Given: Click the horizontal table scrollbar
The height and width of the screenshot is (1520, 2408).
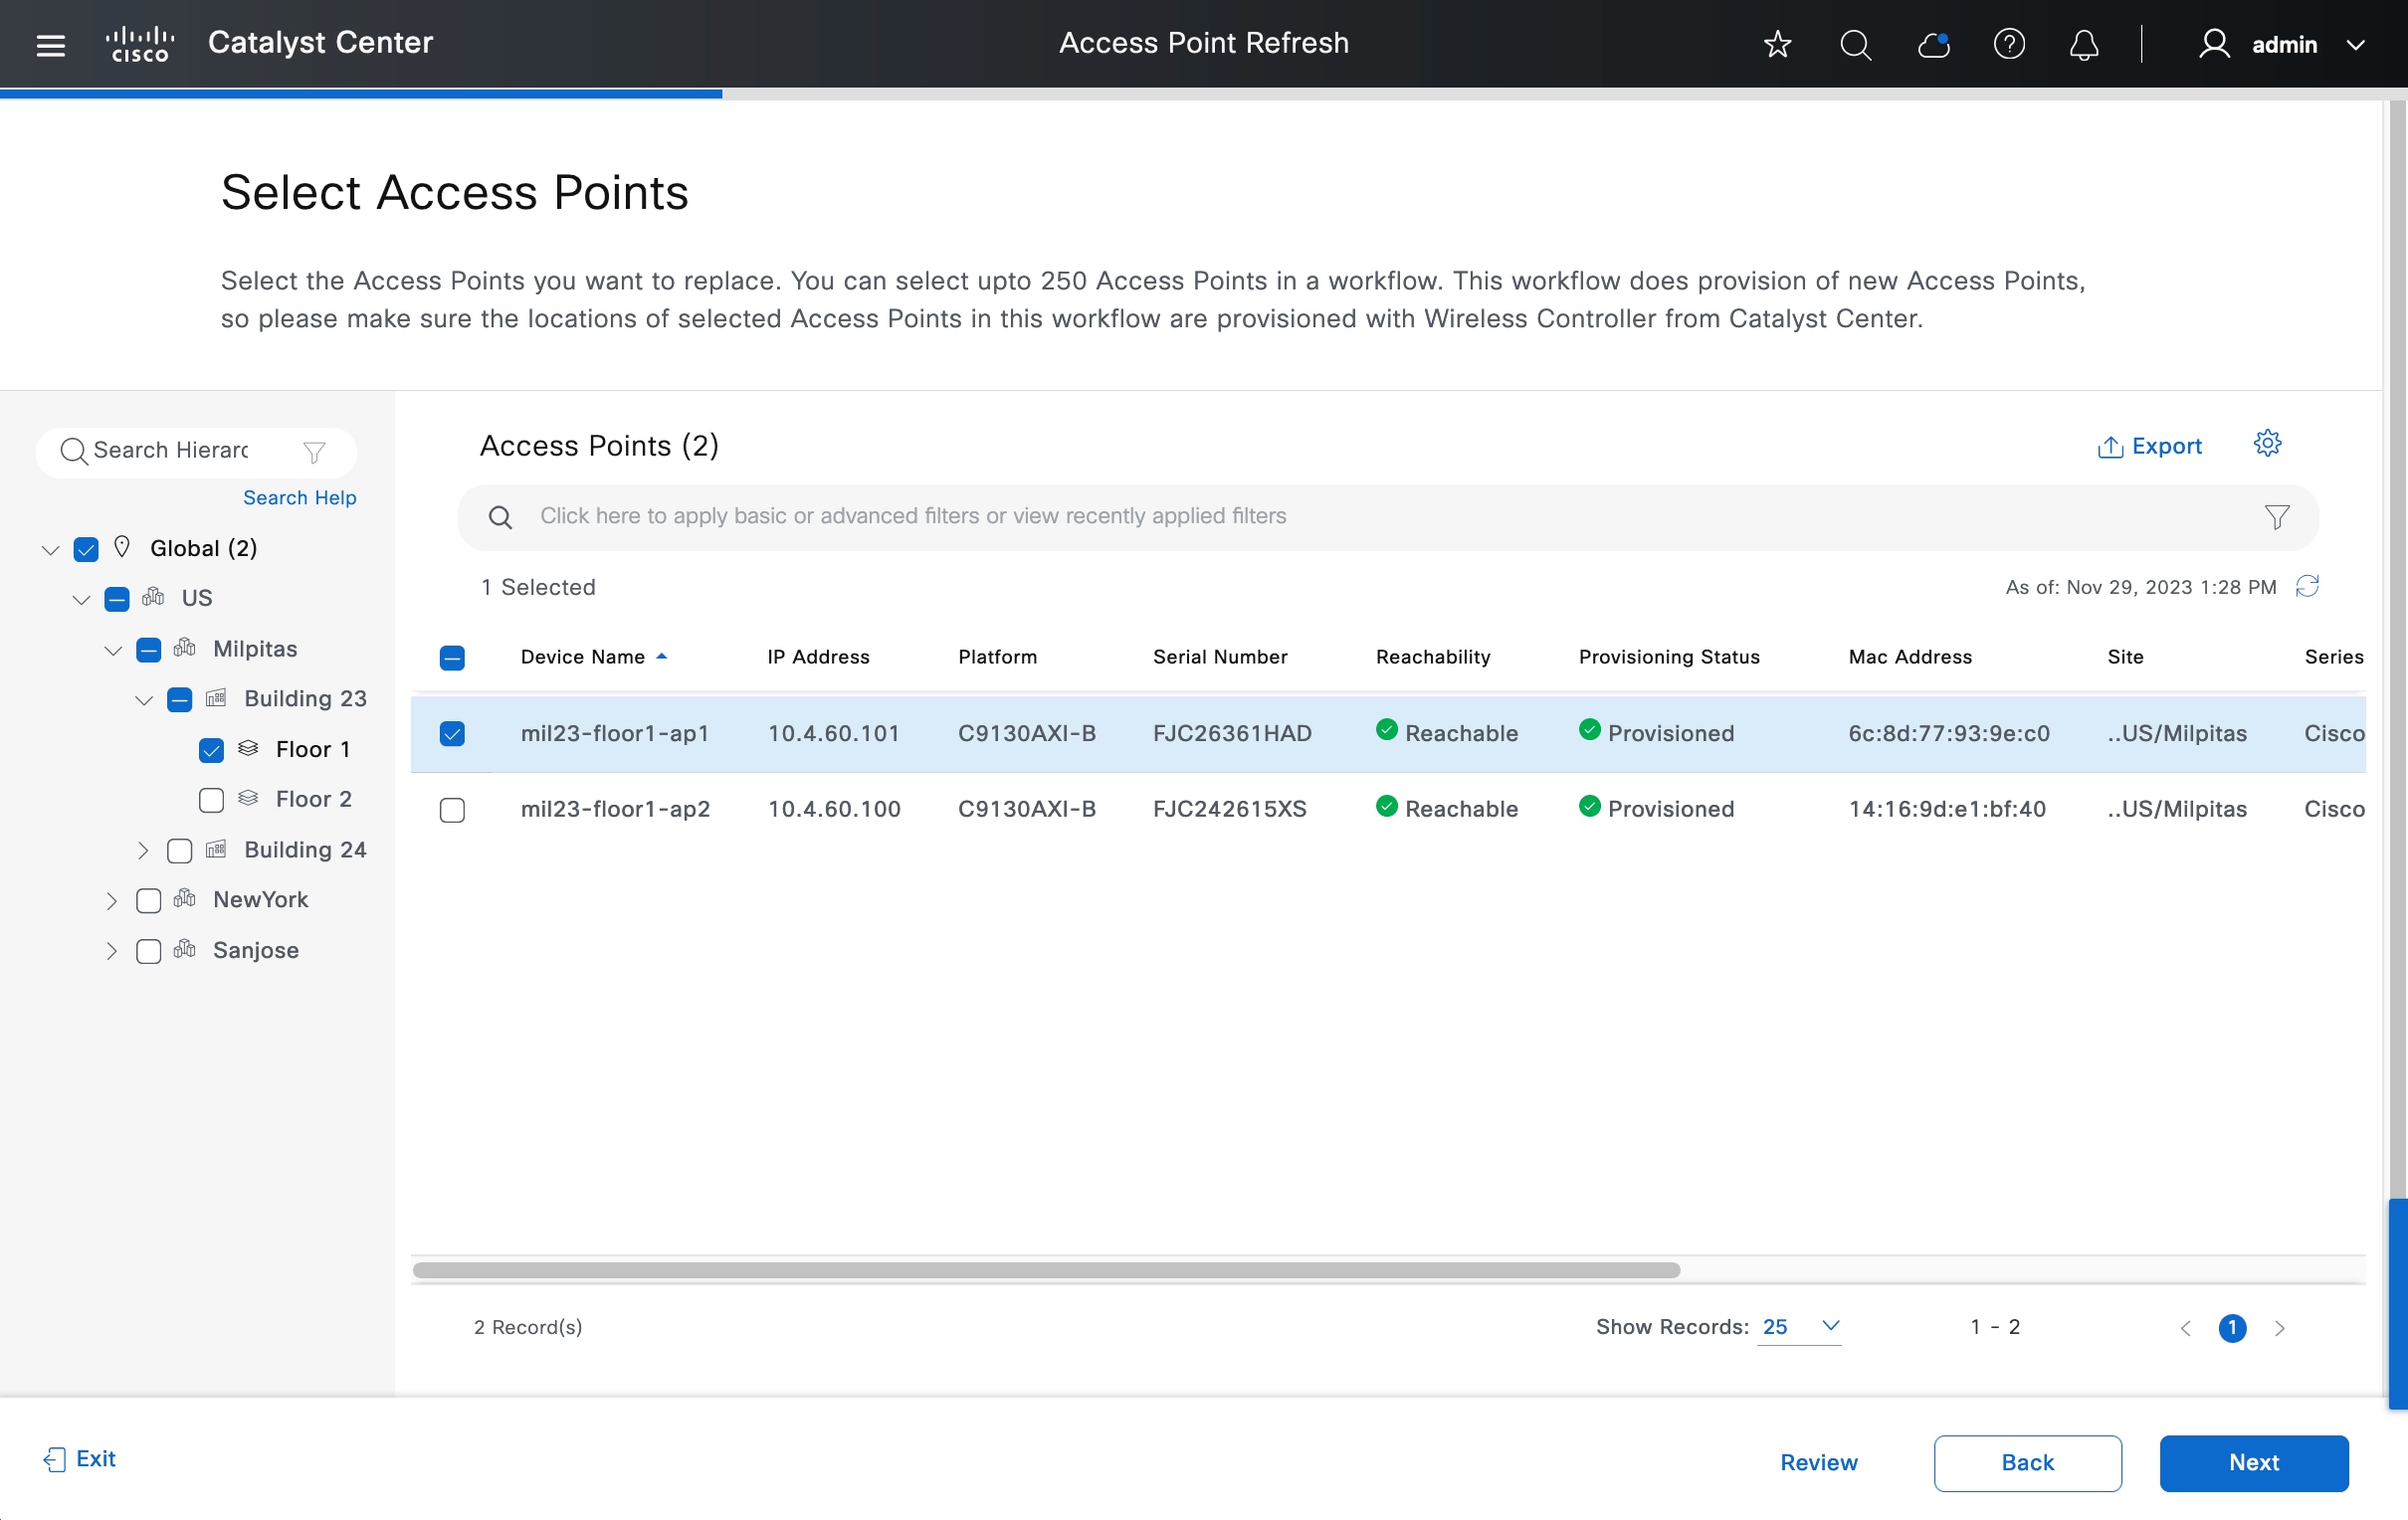Looking at the screenshot, I should (1045, 1270).
